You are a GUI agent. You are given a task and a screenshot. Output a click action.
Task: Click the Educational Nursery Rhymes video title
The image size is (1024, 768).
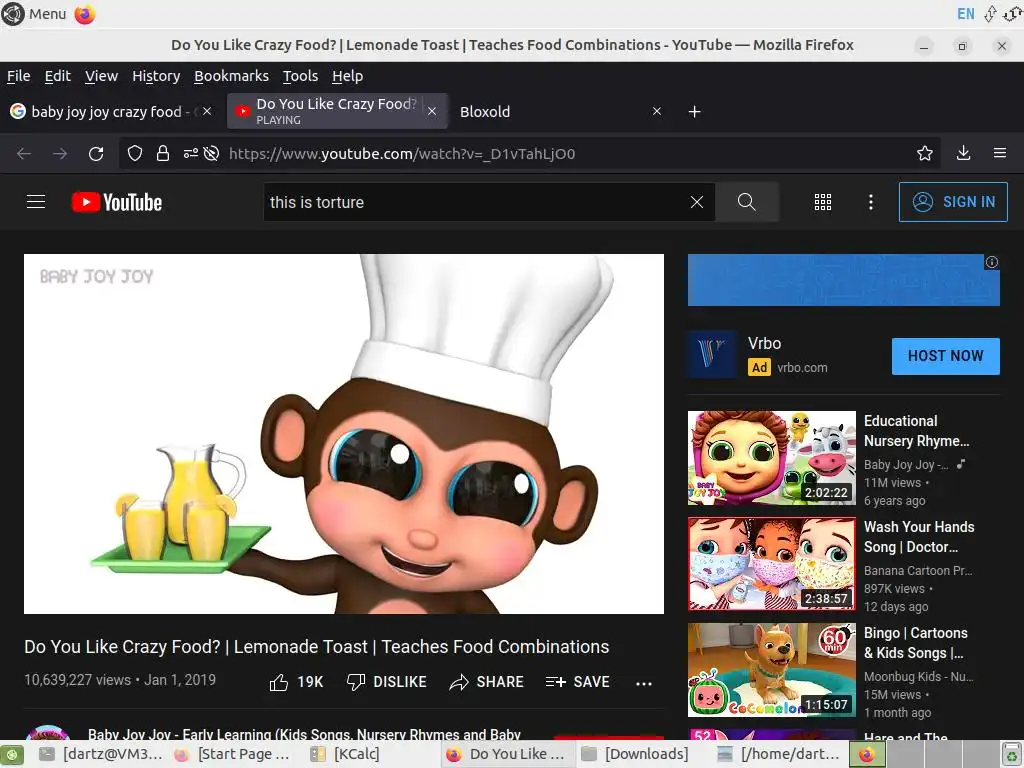[916, 431]
